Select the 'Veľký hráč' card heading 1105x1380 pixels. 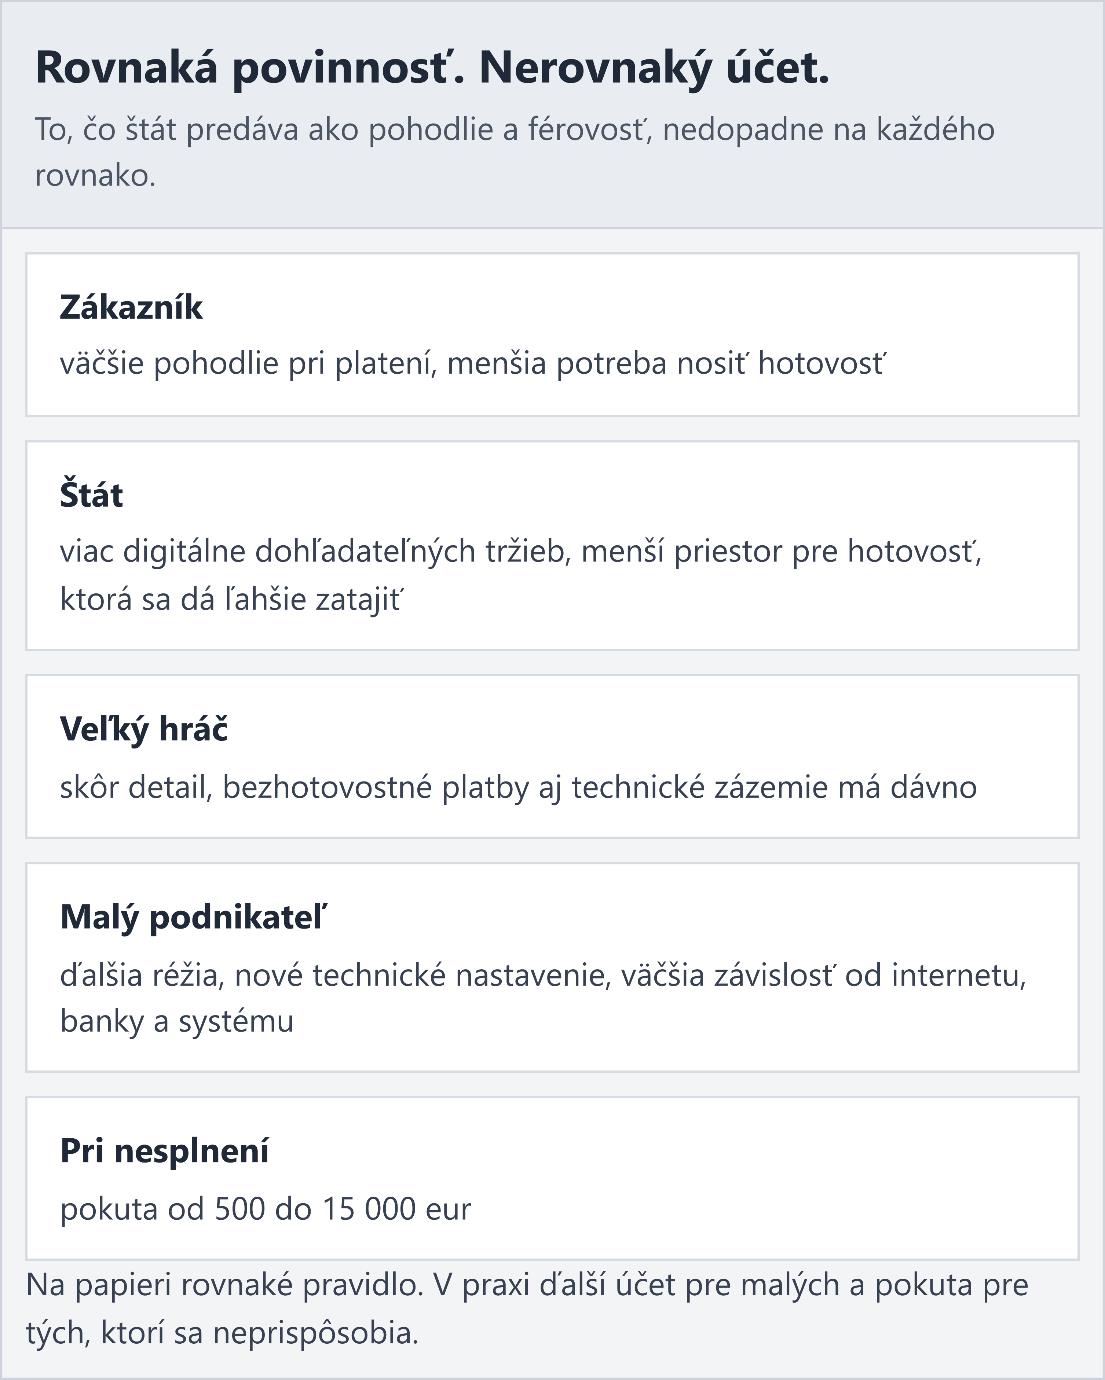[144, 729]
